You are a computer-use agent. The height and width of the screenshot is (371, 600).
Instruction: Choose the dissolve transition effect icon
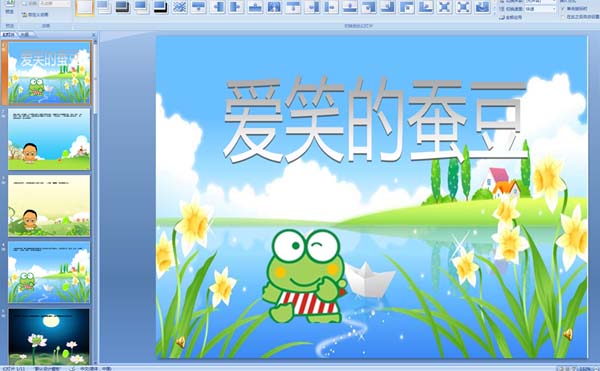(x=179, y=7)
